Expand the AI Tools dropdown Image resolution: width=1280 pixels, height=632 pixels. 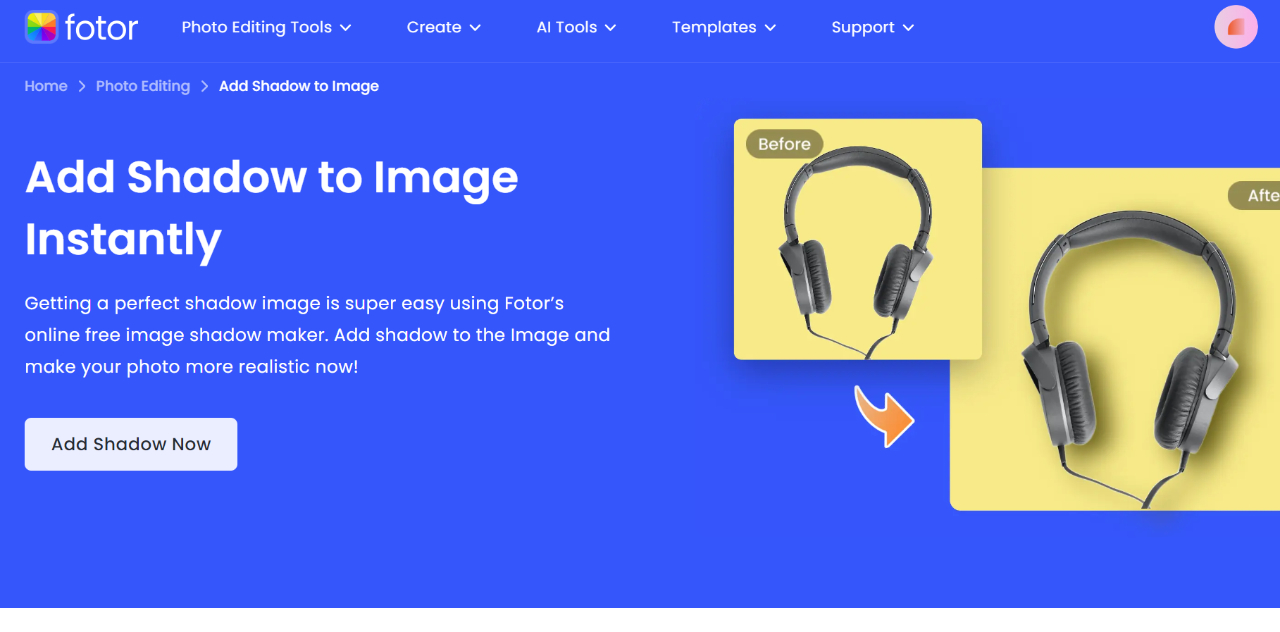[x=576, y=28]
